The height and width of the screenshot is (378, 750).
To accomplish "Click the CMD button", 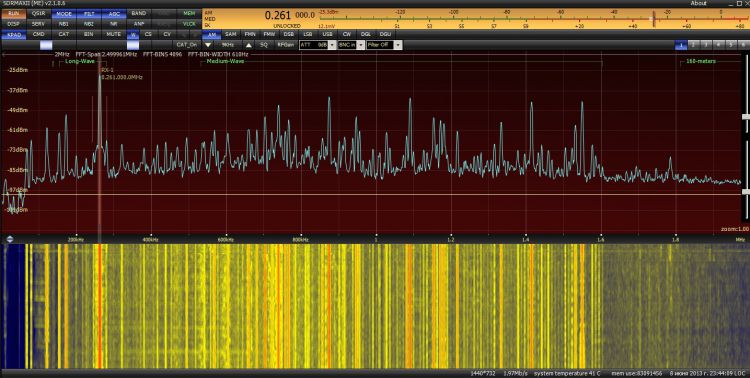I will point(39,34).
